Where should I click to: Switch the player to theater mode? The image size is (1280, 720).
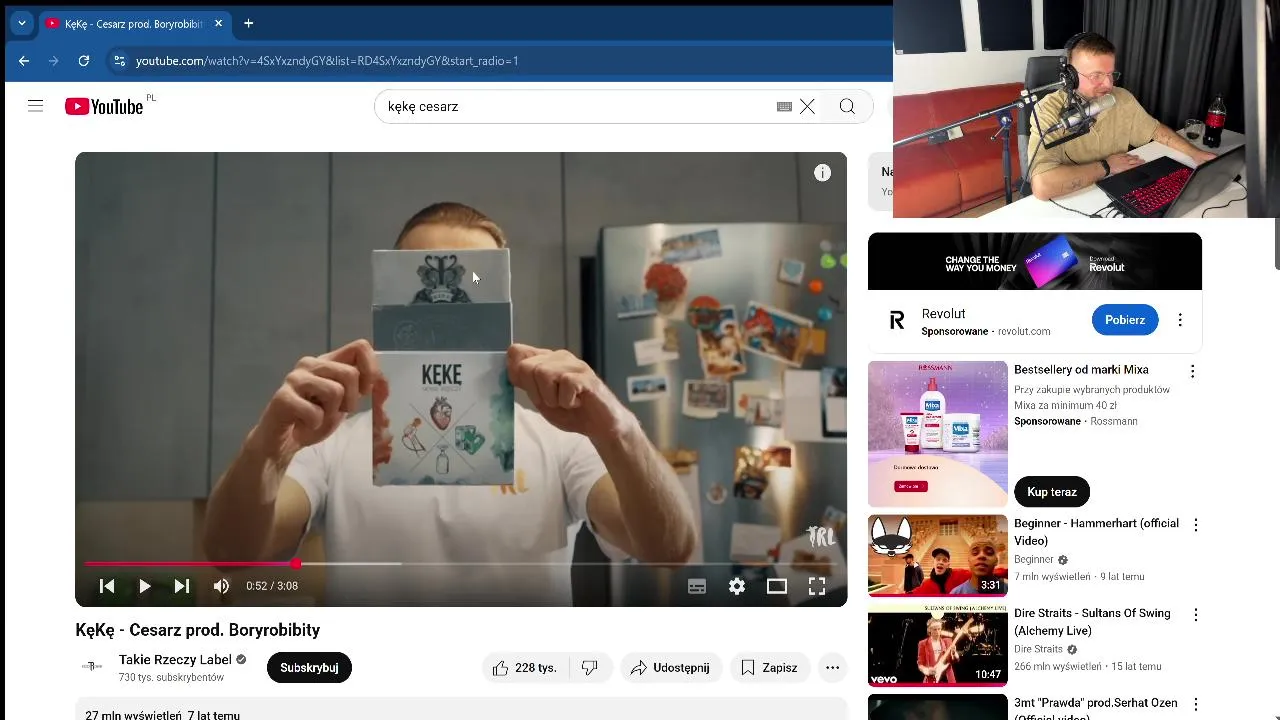777,586
